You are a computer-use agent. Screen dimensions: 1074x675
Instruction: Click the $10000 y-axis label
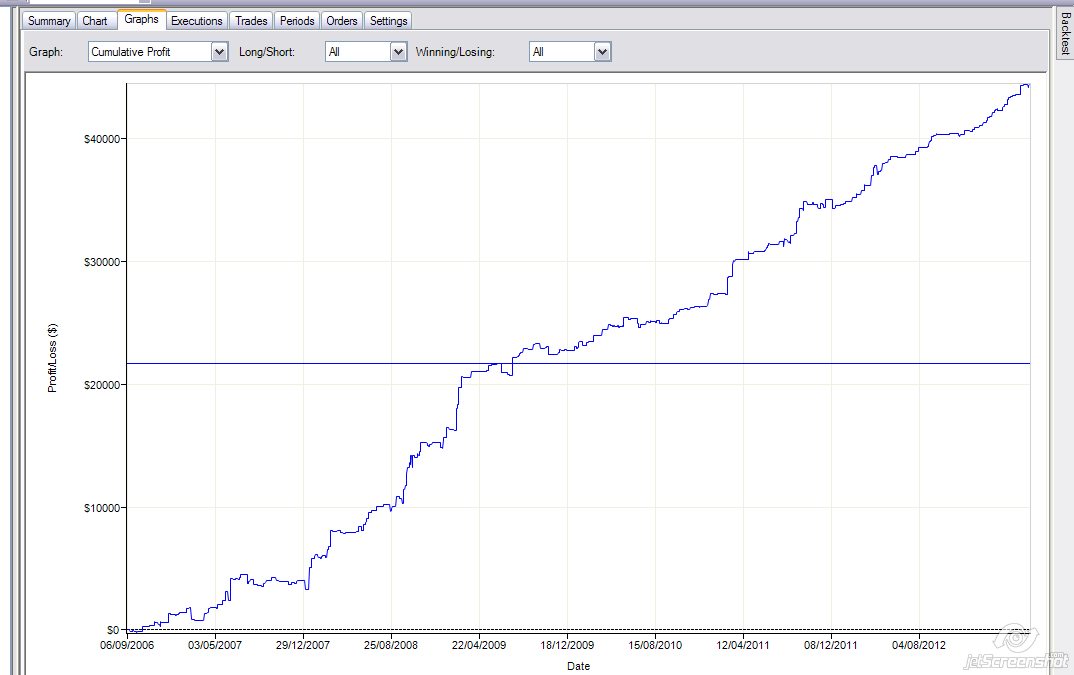click(x=102, y=508)
